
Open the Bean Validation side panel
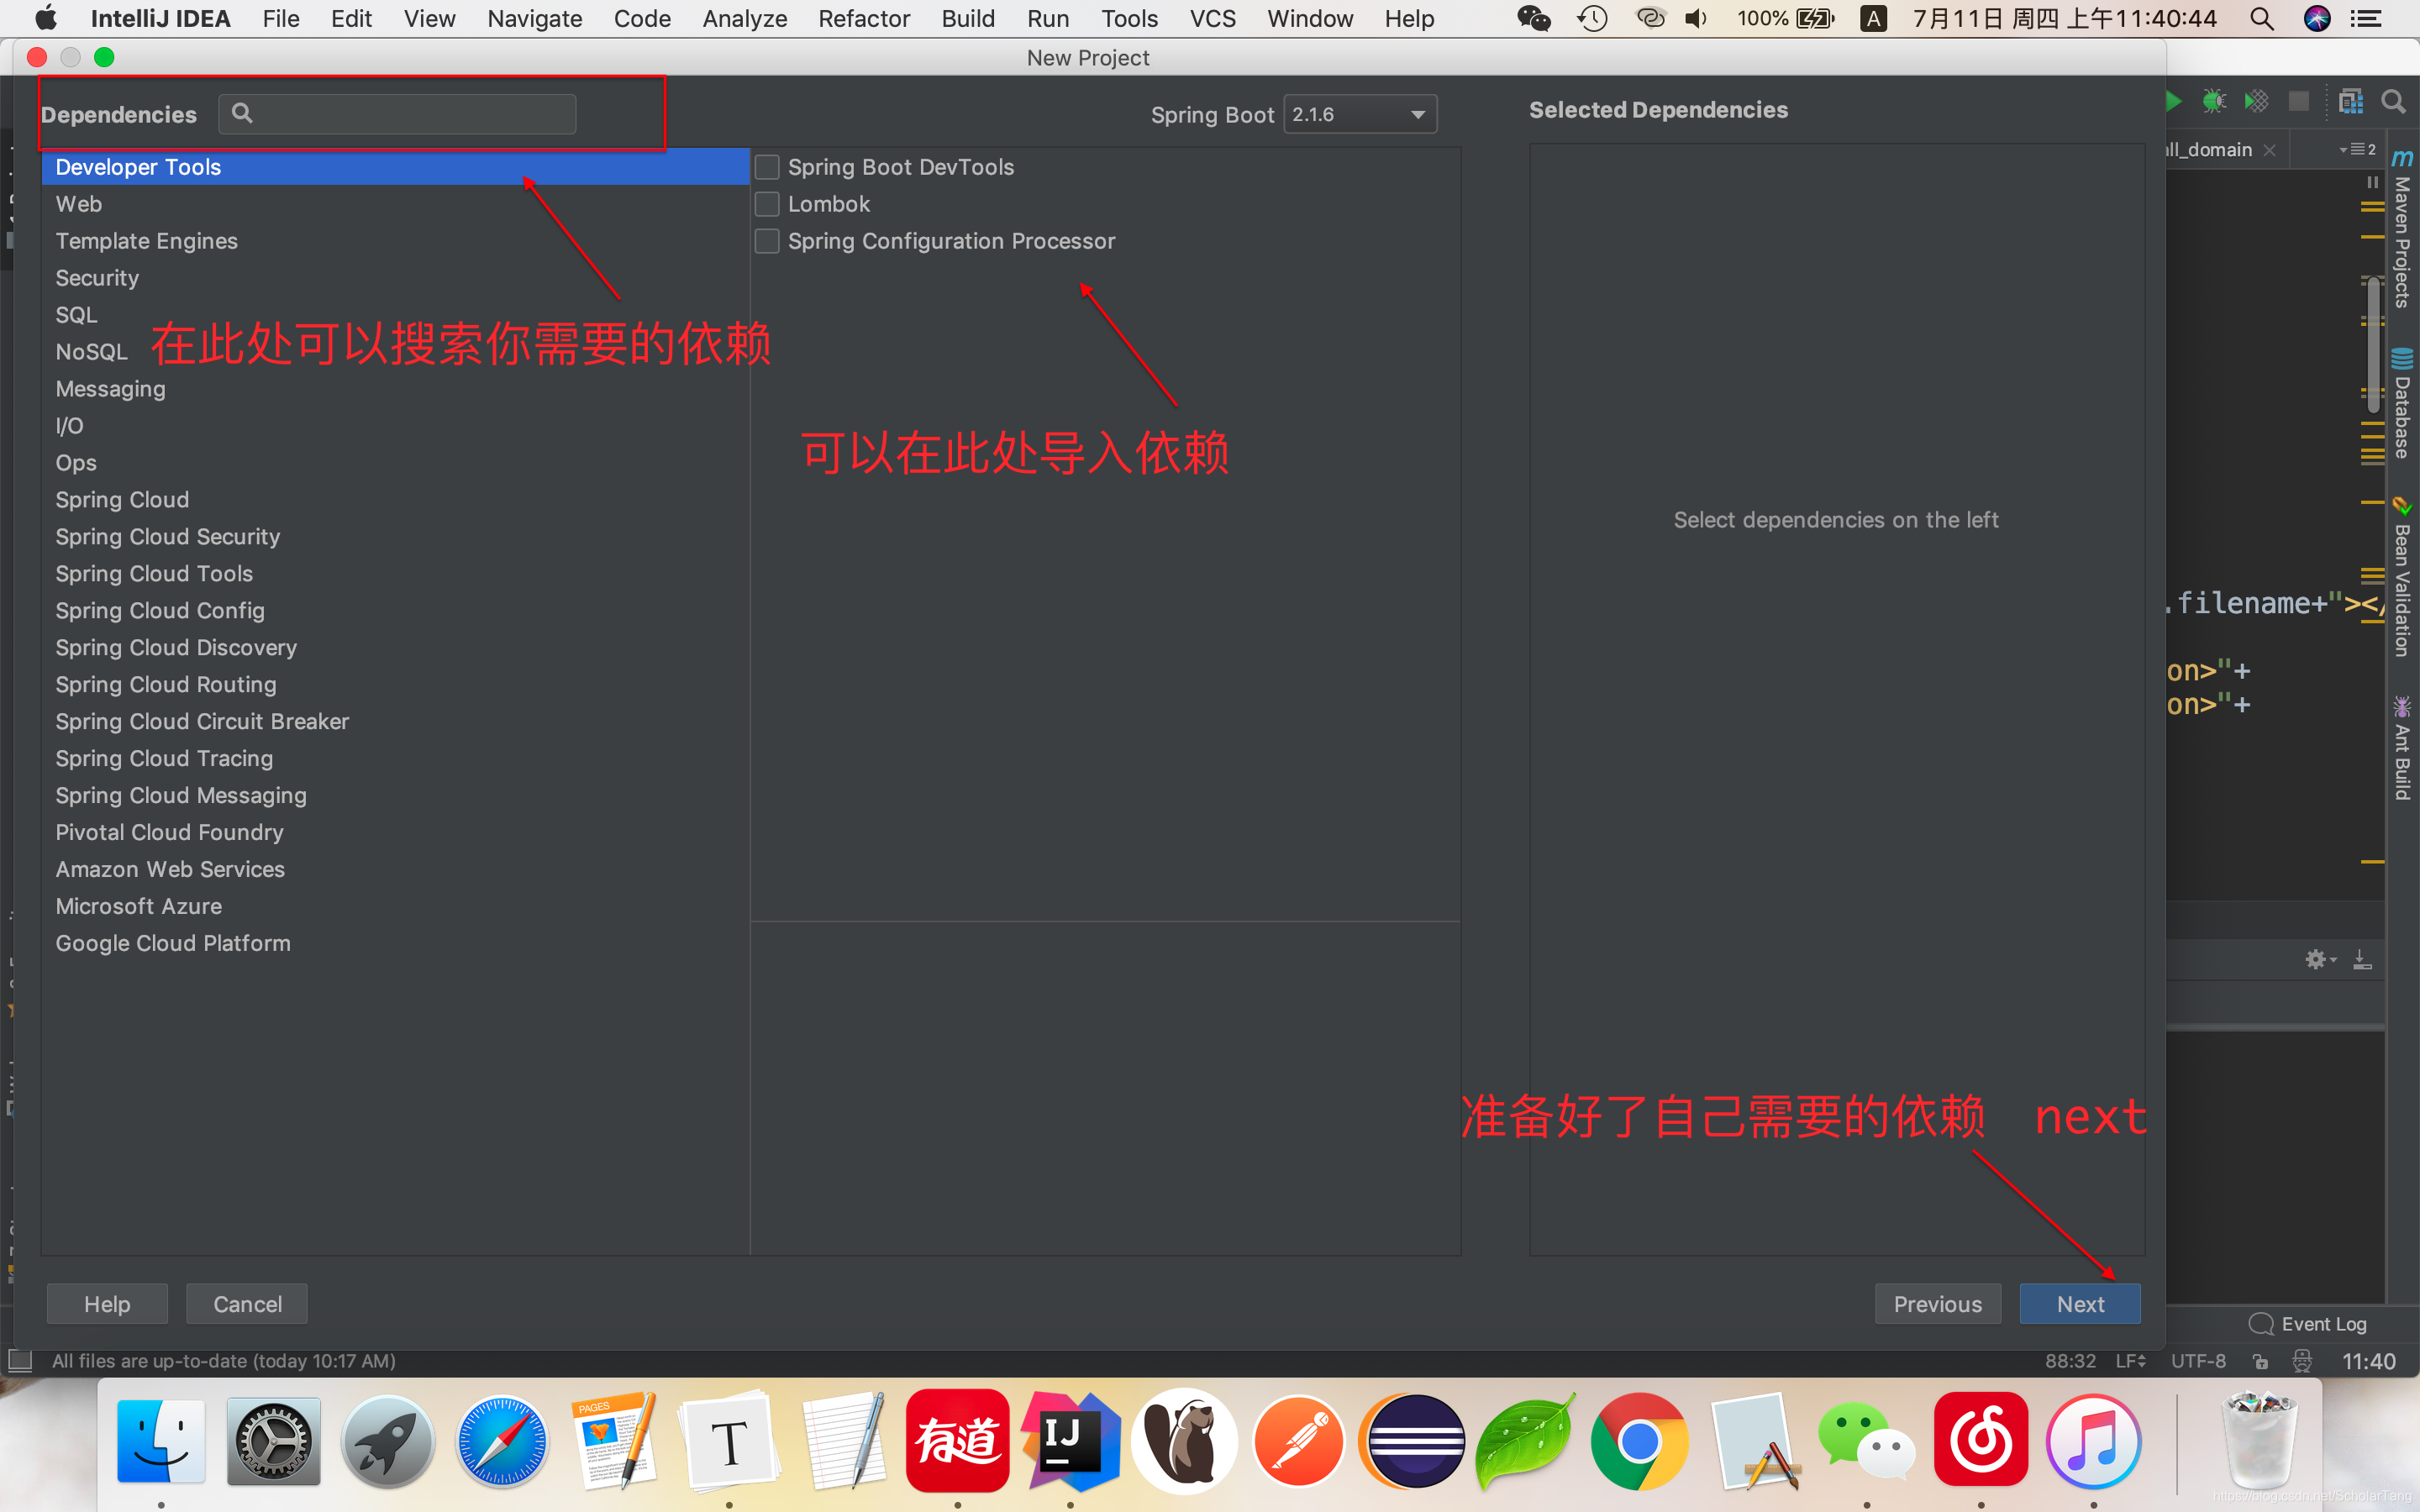(2402, 577)
